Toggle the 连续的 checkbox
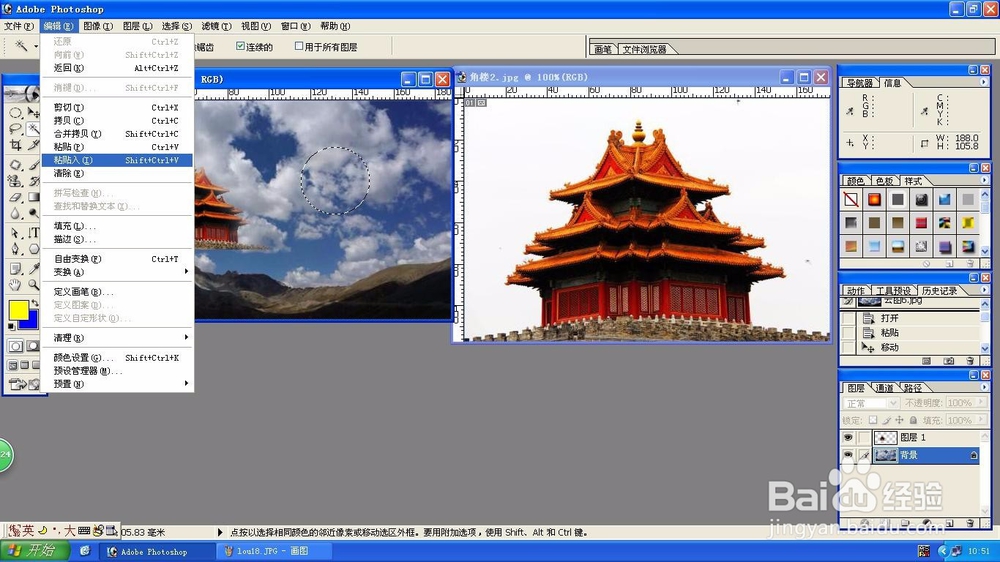The width and height of the screenshot is (1000, 562). [240, 46]
